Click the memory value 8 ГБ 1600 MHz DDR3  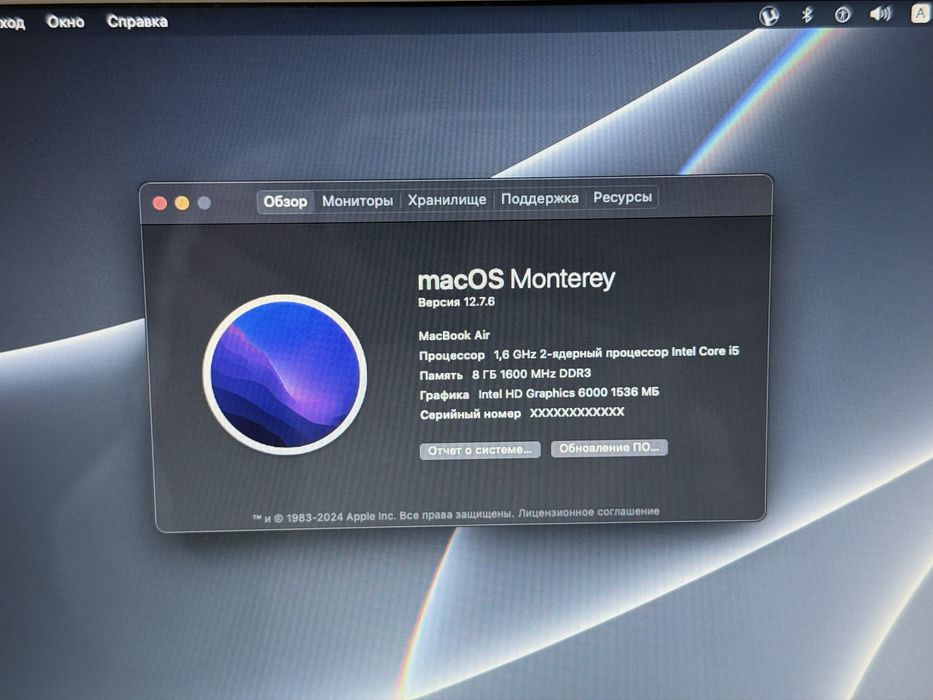531,374
